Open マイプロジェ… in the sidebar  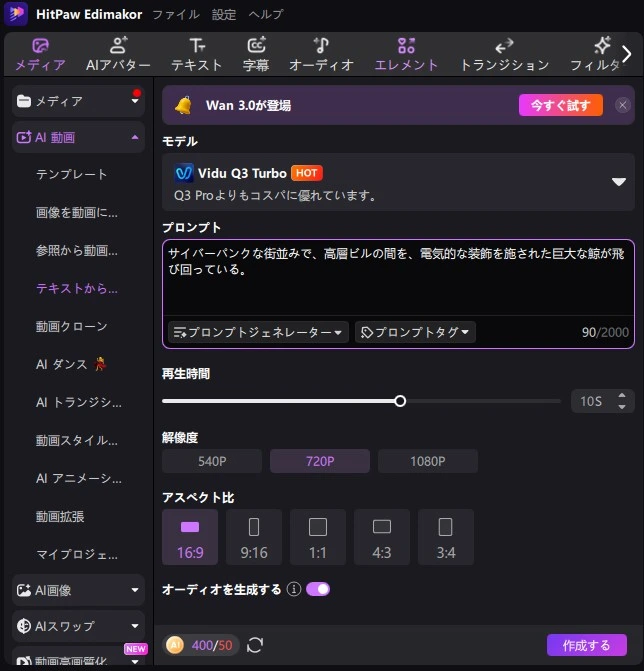(77, 555)
